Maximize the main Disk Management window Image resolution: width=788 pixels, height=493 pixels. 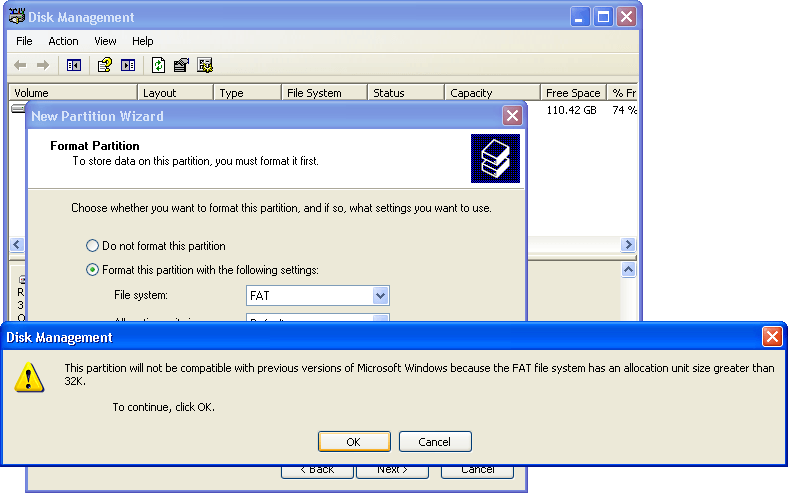[x=603, y=17]
